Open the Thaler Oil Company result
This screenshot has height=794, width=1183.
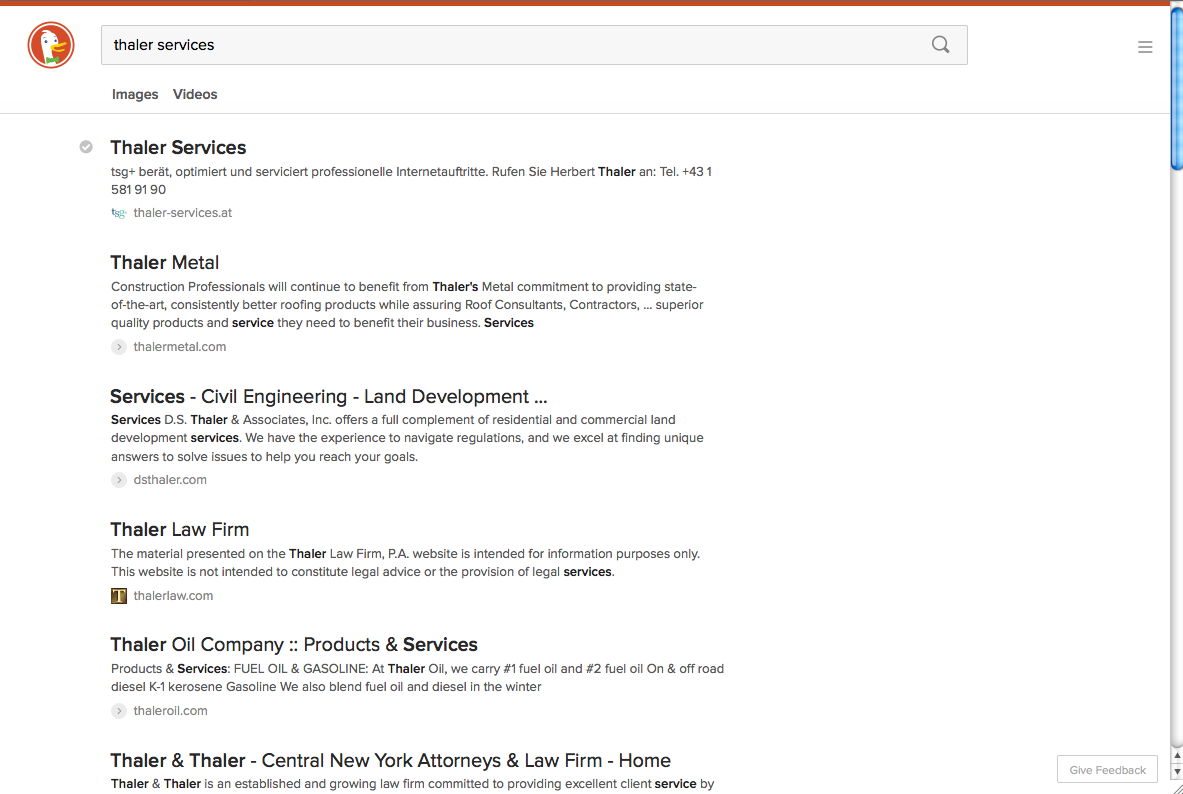point(294,644)
